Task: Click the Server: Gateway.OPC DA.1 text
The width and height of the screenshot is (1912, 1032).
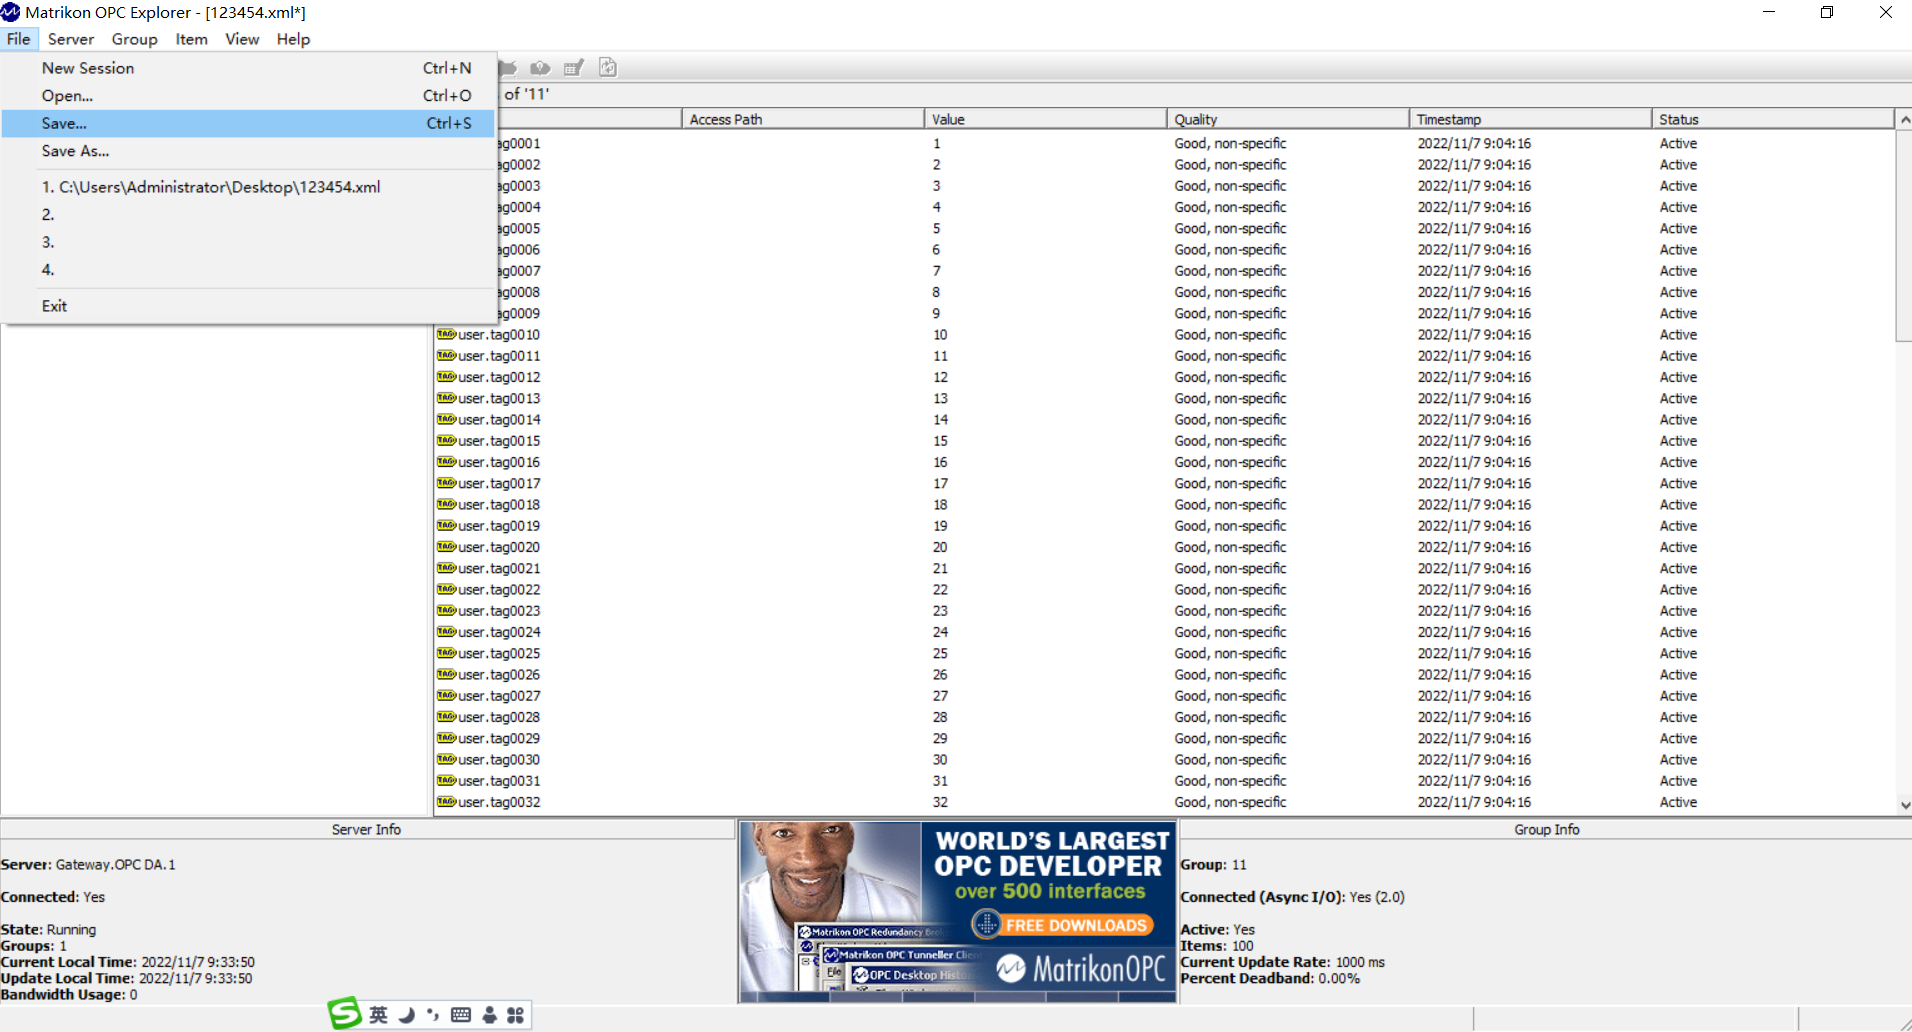Action: 88,864
